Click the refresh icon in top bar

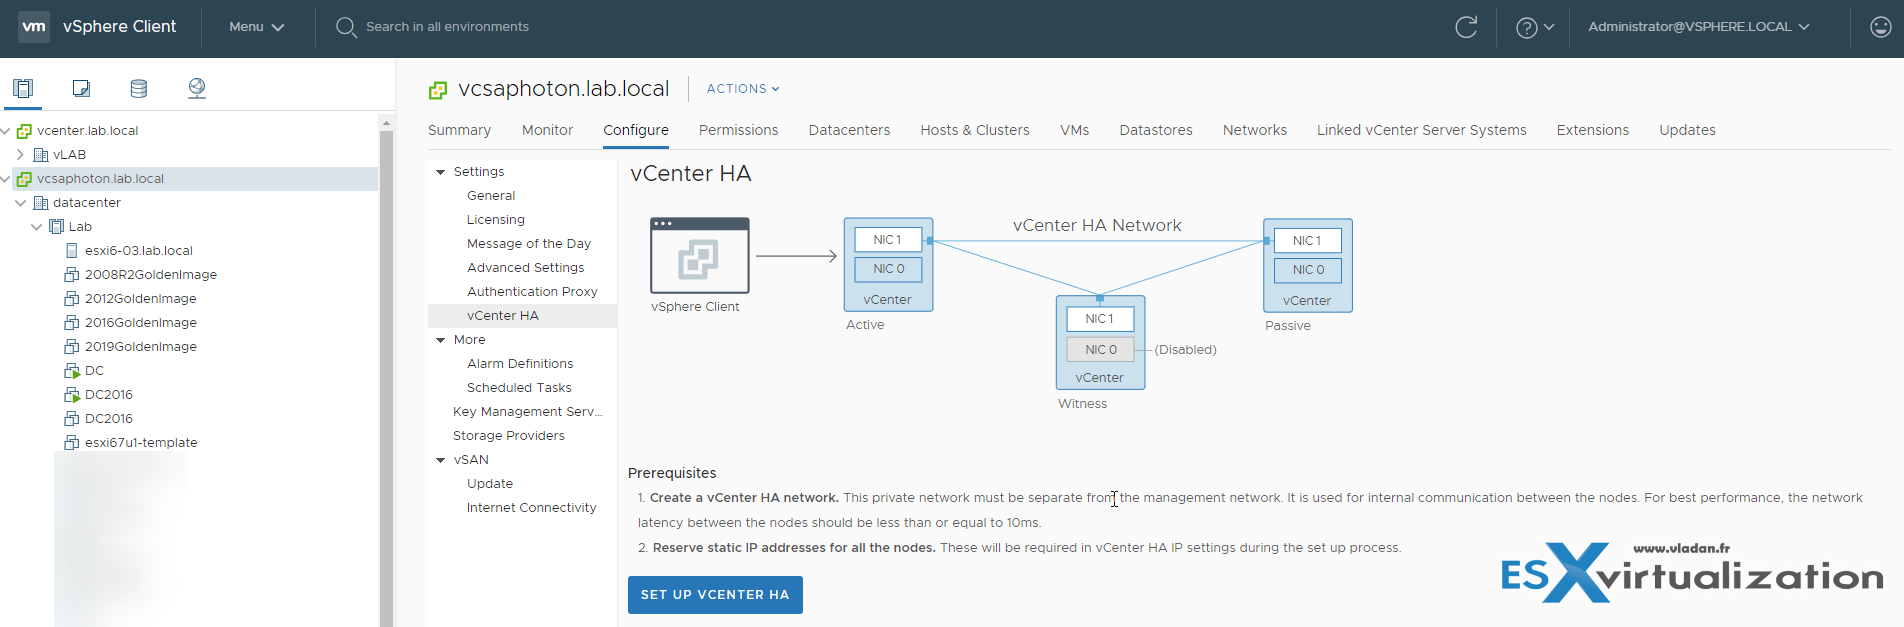[1466, 27]
